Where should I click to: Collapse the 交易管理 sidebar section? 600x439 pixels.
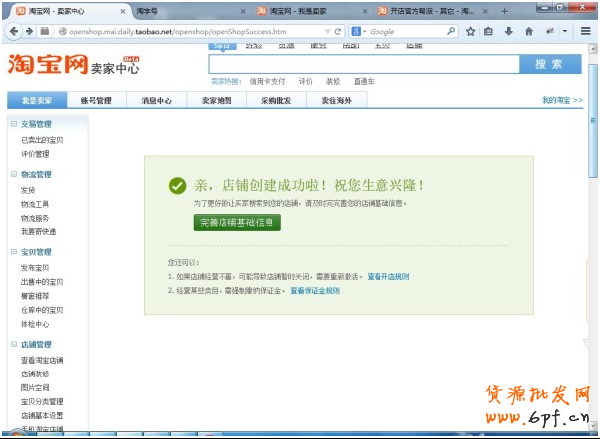pos(15,124)
